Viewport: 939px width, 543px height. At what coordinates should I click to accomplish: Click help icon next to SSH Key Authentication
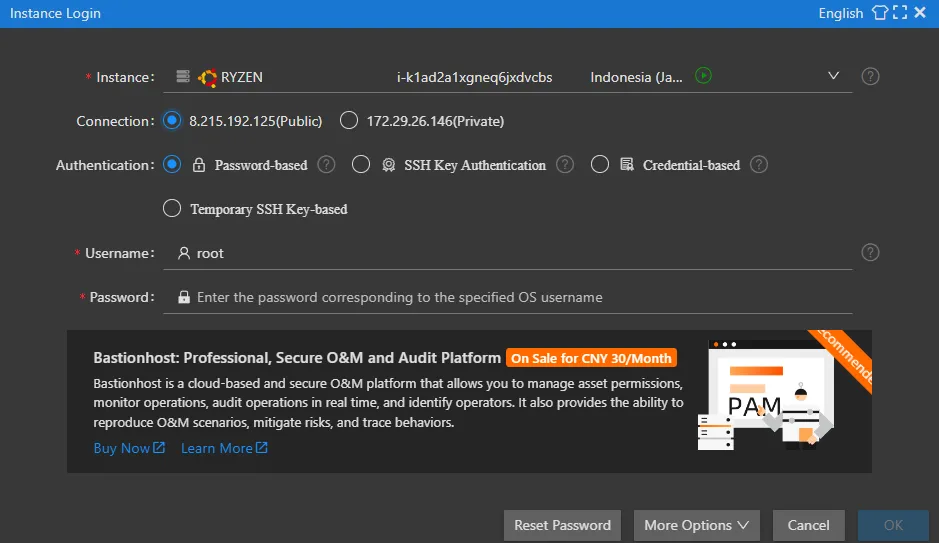coord(565,165)
